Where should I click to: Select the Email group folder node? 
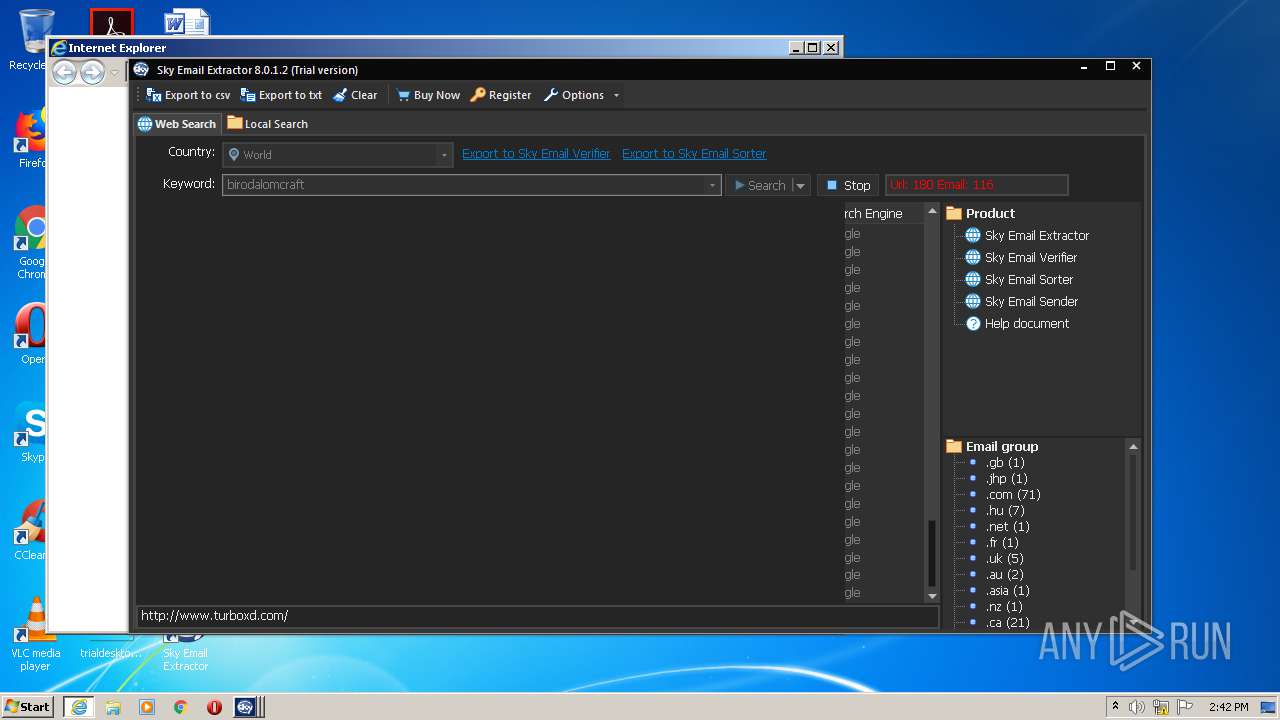992,447
